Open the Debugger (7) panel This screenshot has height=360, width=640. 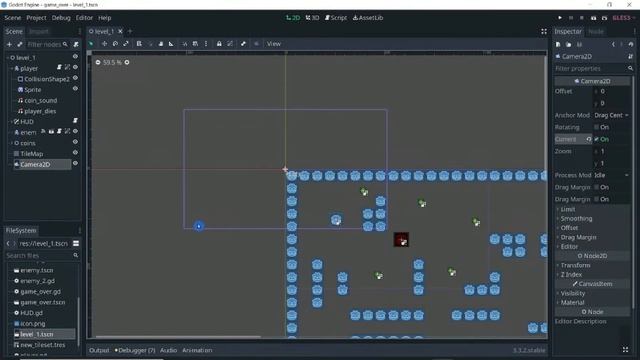135,350
